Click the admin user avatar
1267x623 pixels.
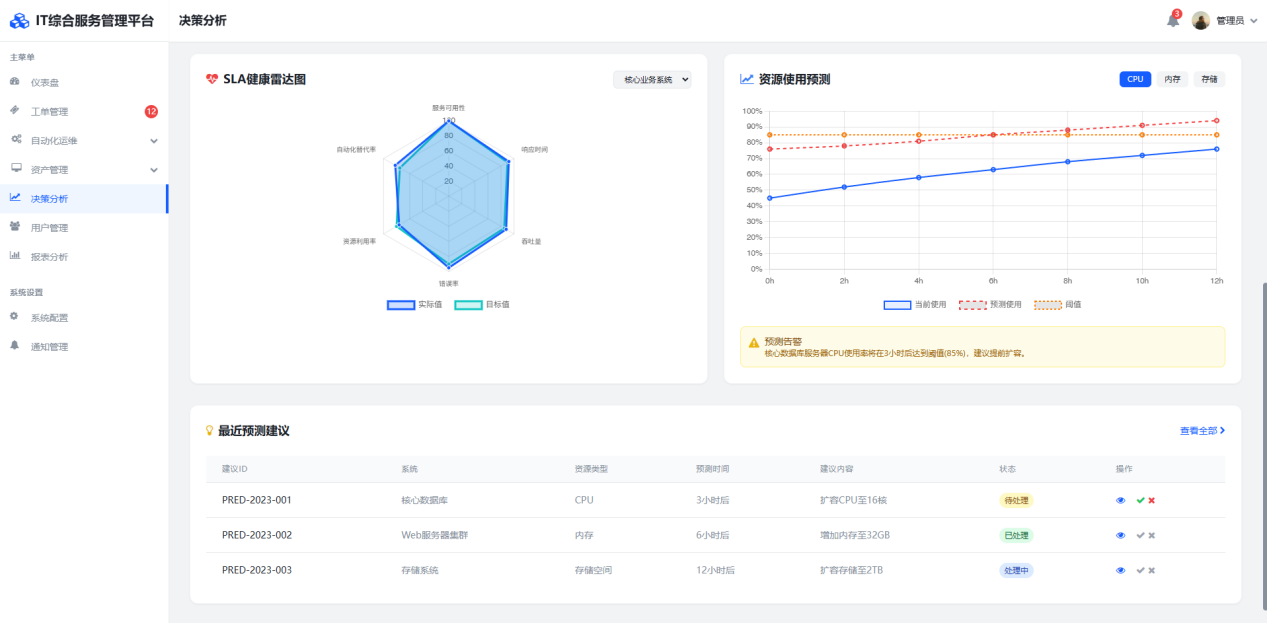click(1201, 20)
